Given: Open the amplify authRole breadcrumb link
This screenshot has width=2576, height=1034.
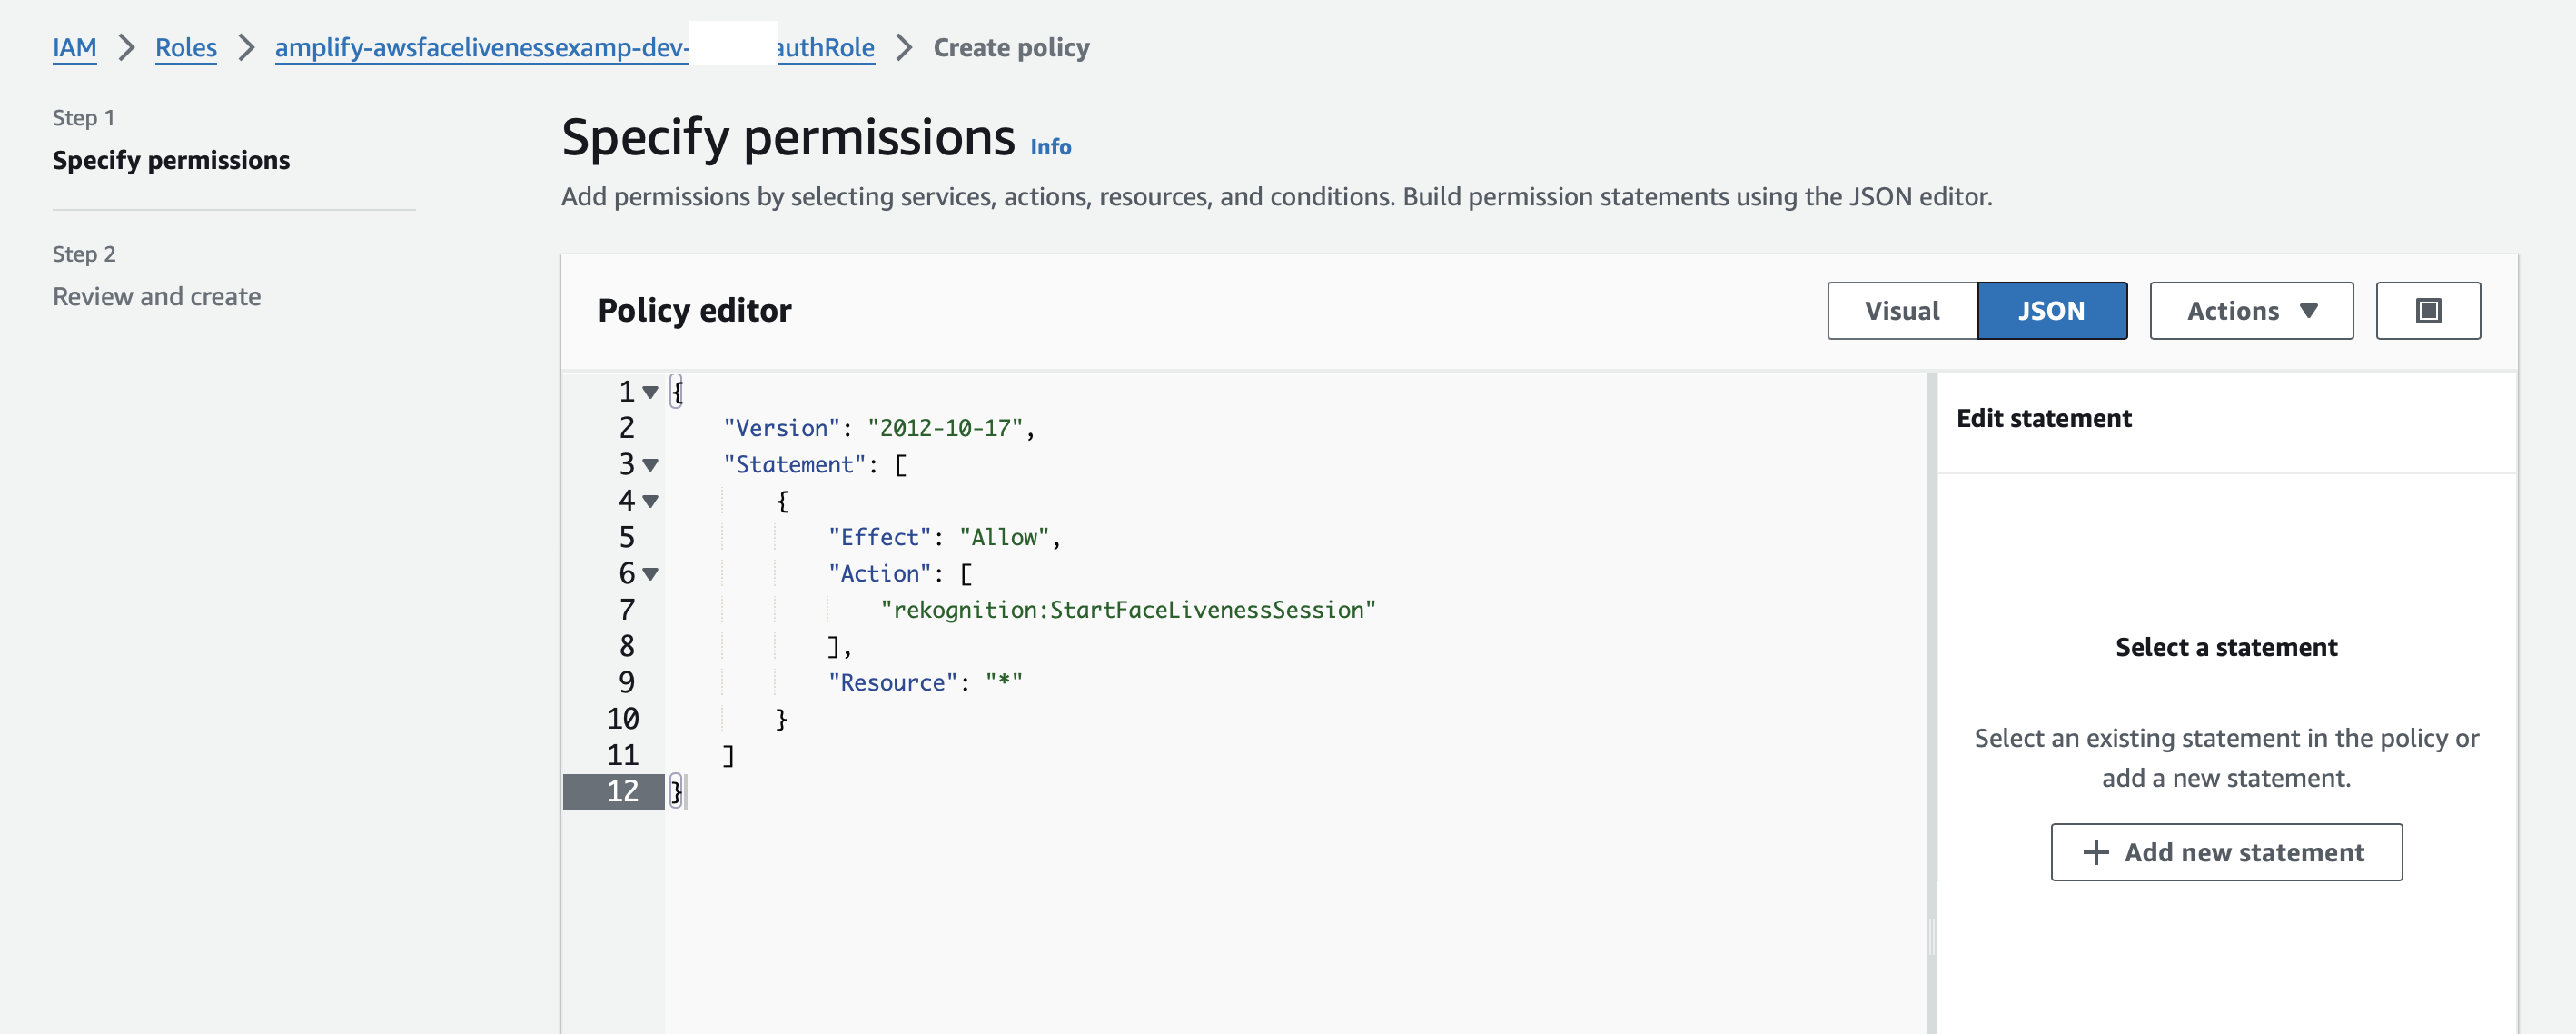Looking at the screenshot, I should pos(574,47).
